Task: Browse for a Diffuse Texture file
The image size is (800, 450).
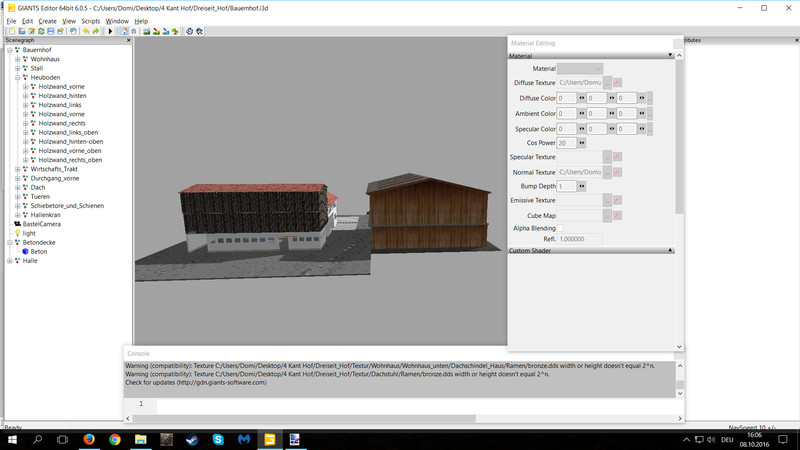Action: pyautogui.click(x=607, y=82)
